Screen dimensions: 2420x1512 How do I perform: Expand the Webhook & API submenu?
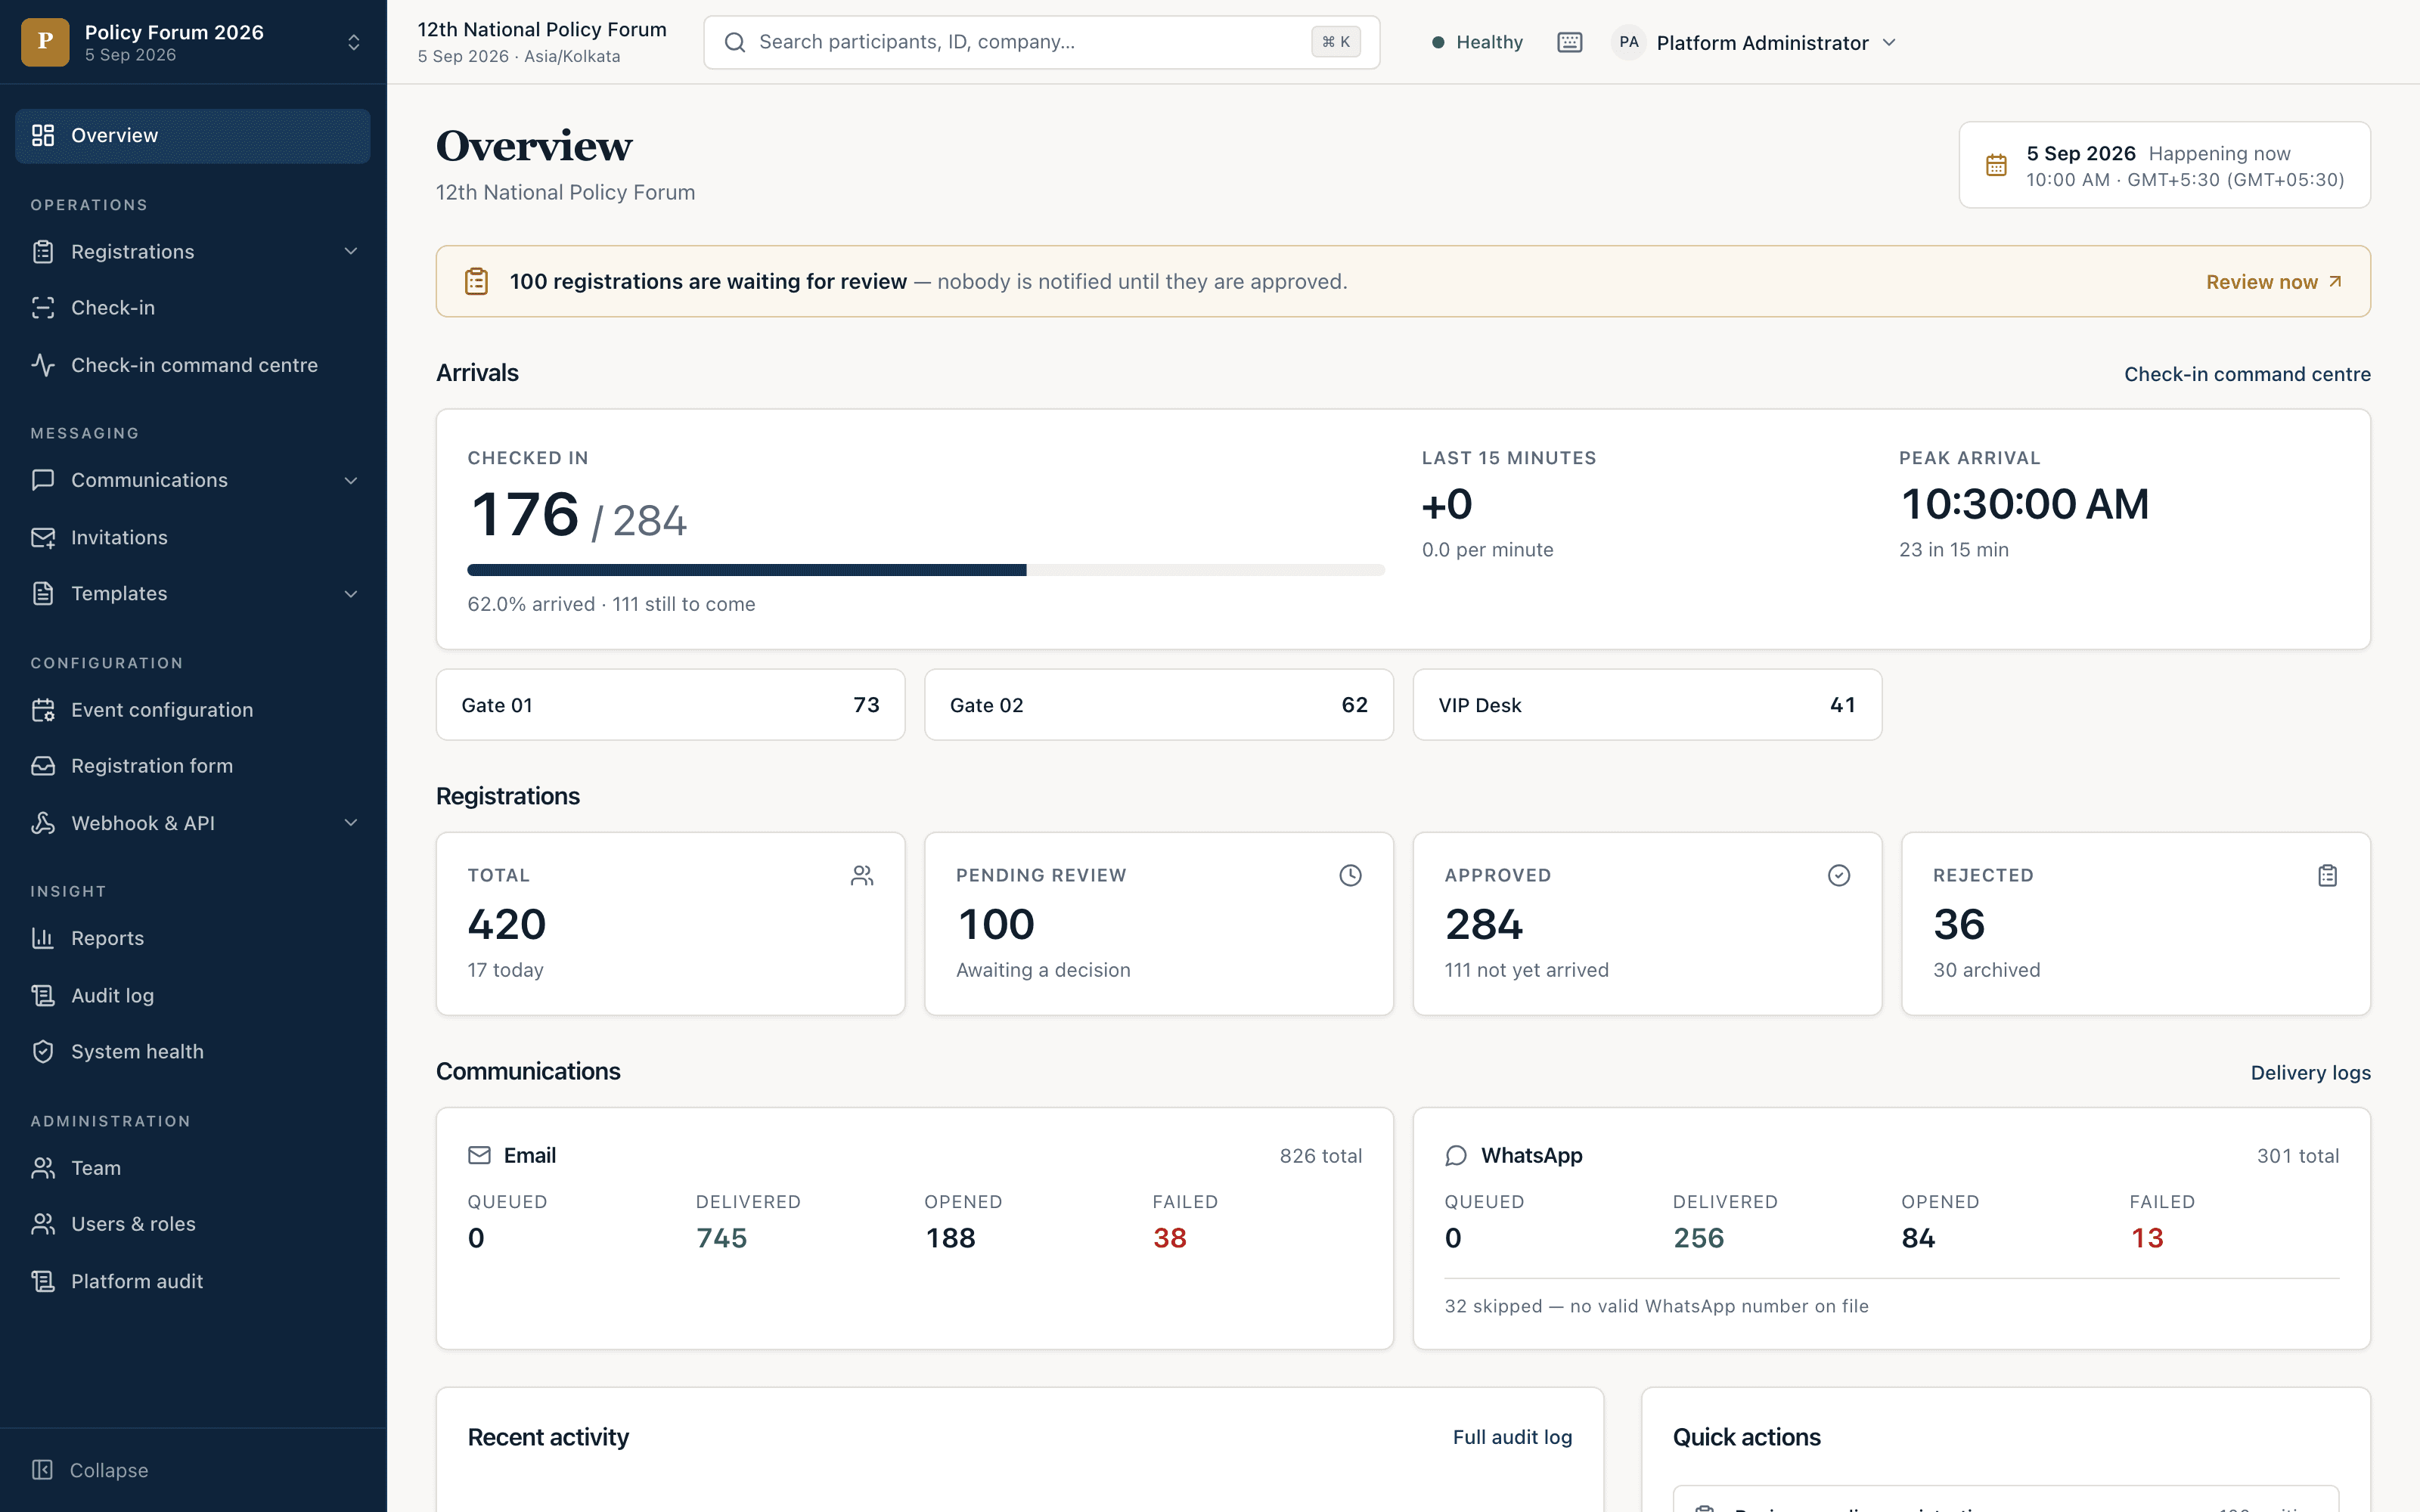tap(350, 823)
